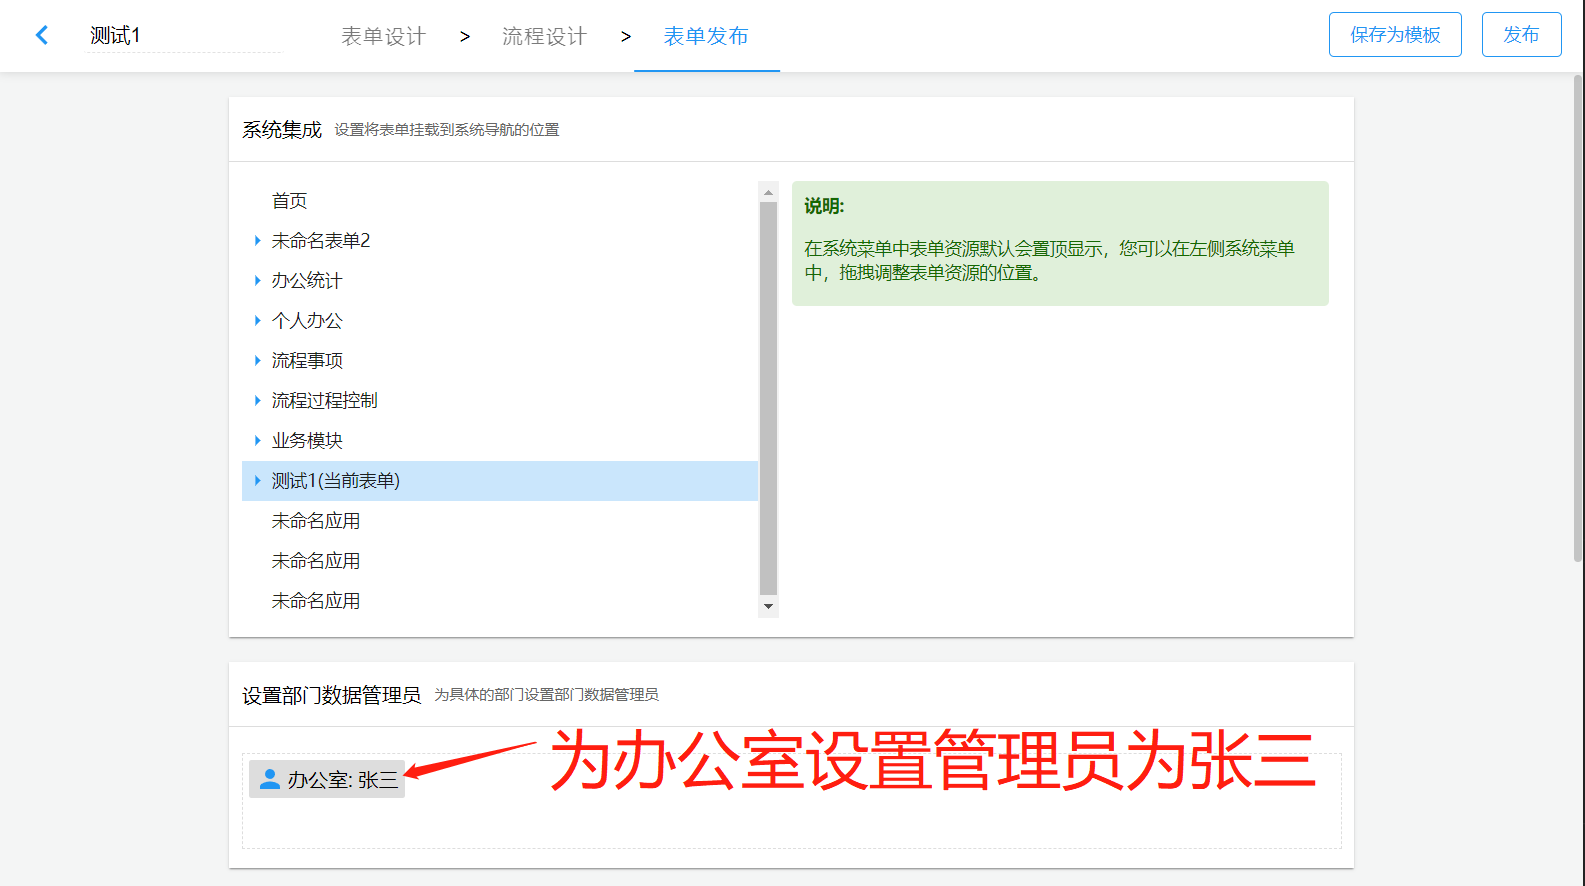Select 测试1(当前表单) highlighted row
This screenshot has width=1585, height=886.
tap(500, 481)
